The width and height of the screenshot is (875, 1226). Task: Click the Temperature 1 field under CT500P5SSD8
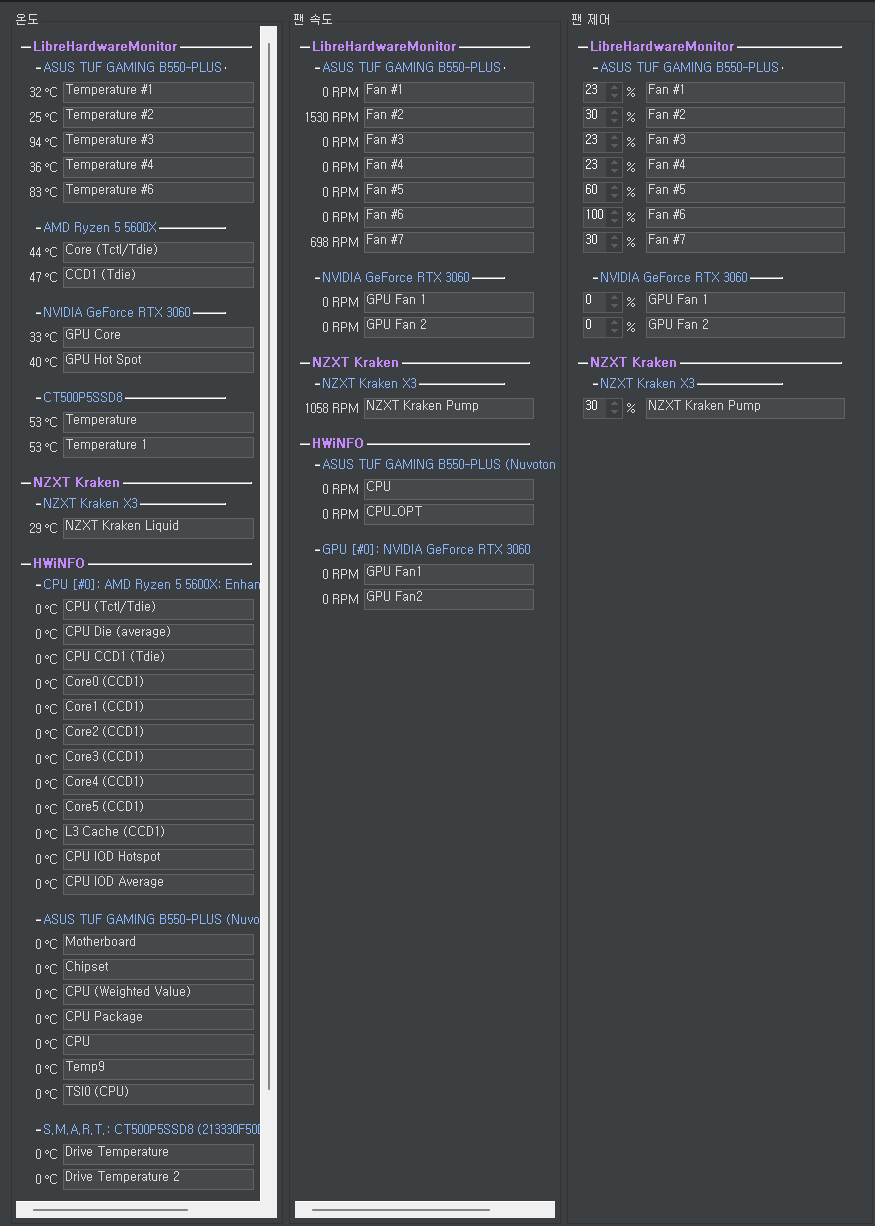pos(158,447)
